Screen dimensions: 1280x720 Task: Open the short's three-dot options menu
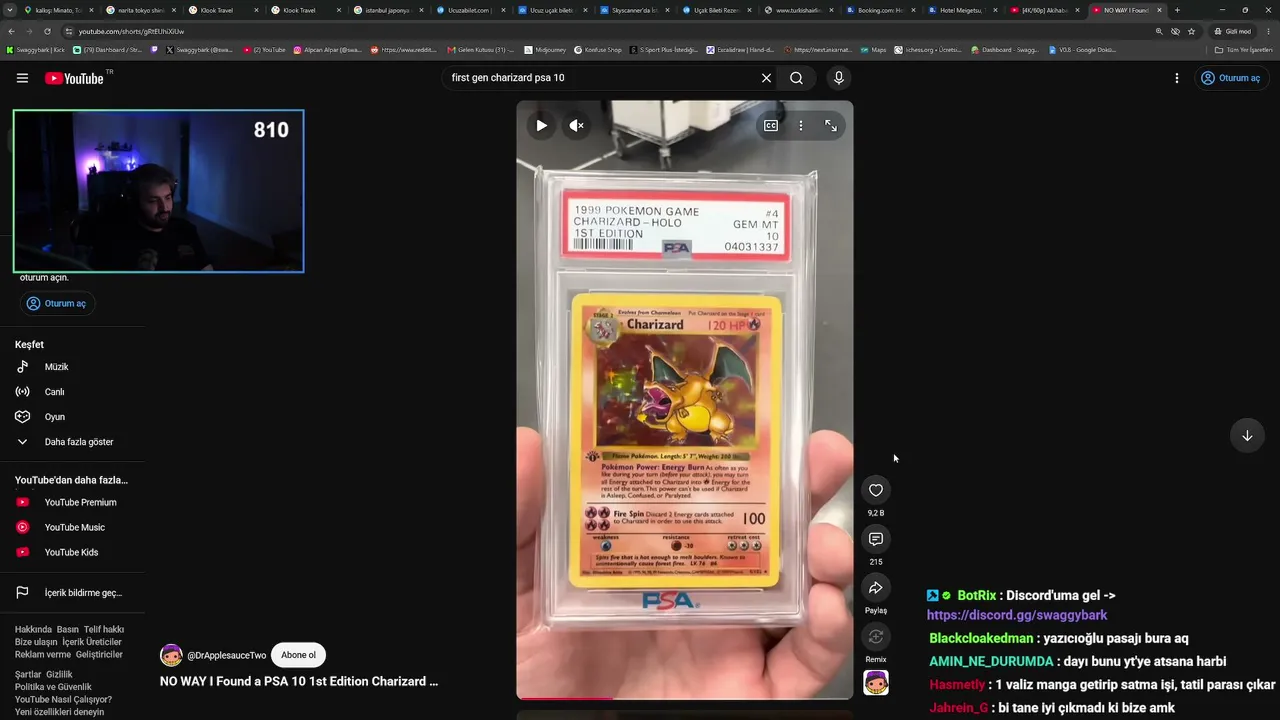(800, 125)
